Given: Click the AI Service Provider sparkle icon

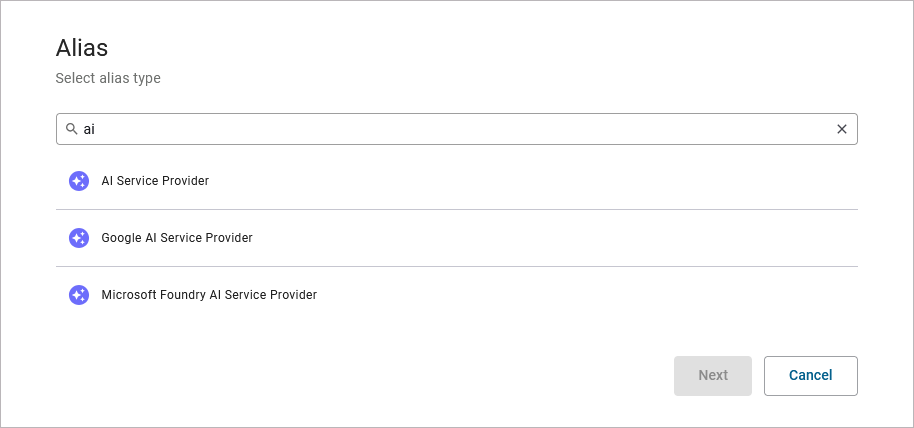Looking at the screenshot, I should click(79, 181).
